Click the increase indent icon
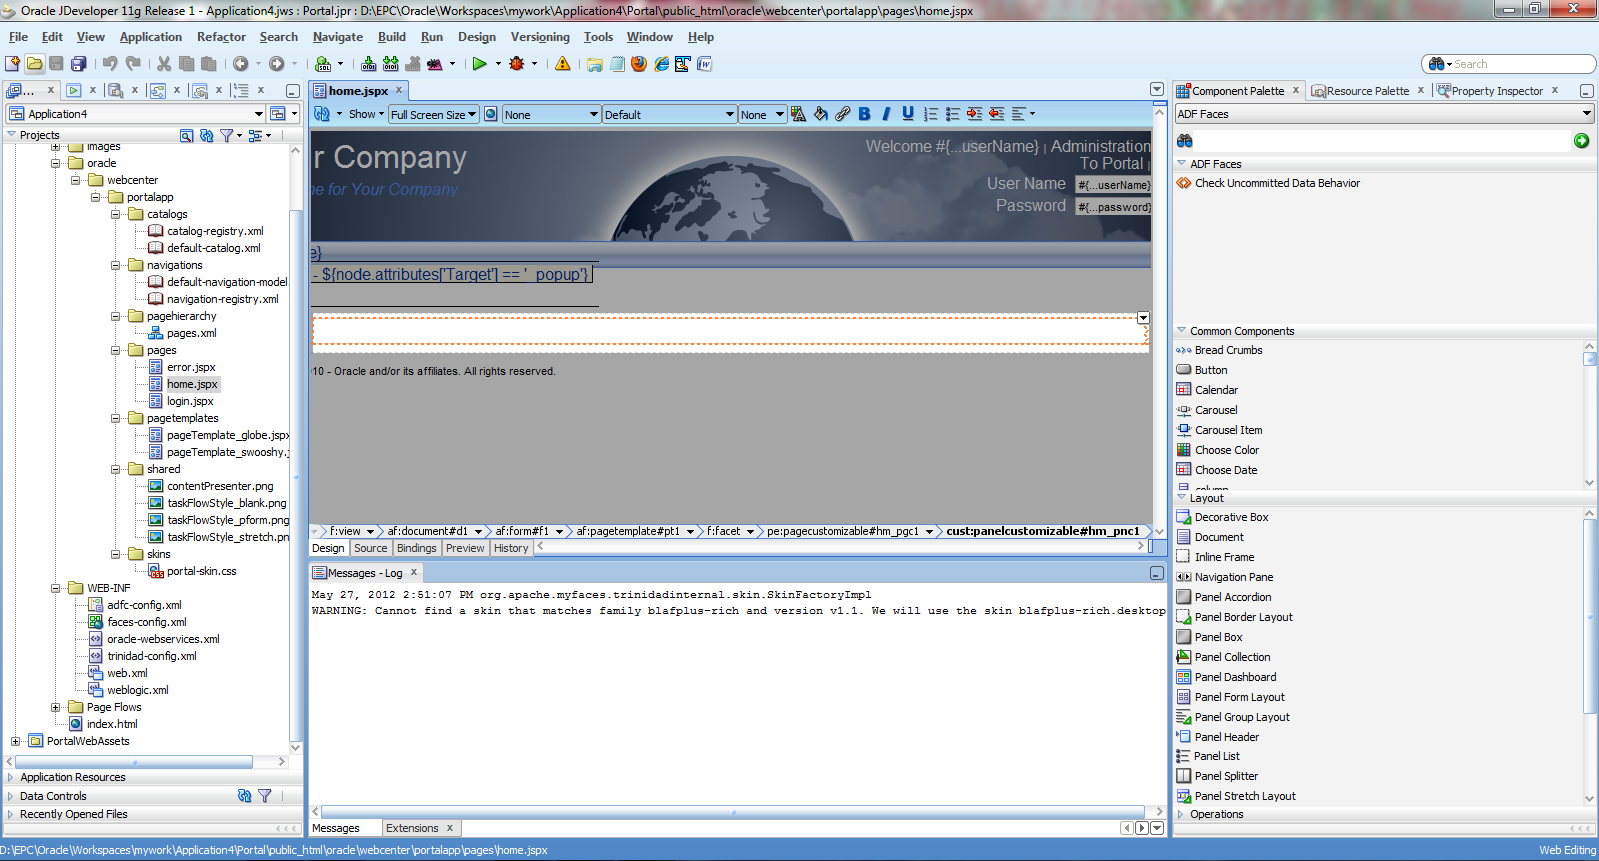This screenshot has width=1599, height=861. point(975,114)
